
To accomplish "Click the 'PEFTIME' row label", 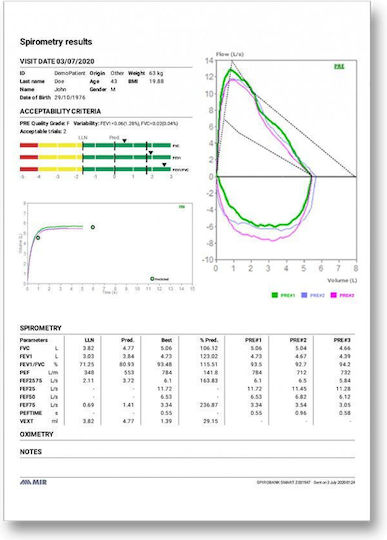I will pyautogui.click(x=31, y=413).
